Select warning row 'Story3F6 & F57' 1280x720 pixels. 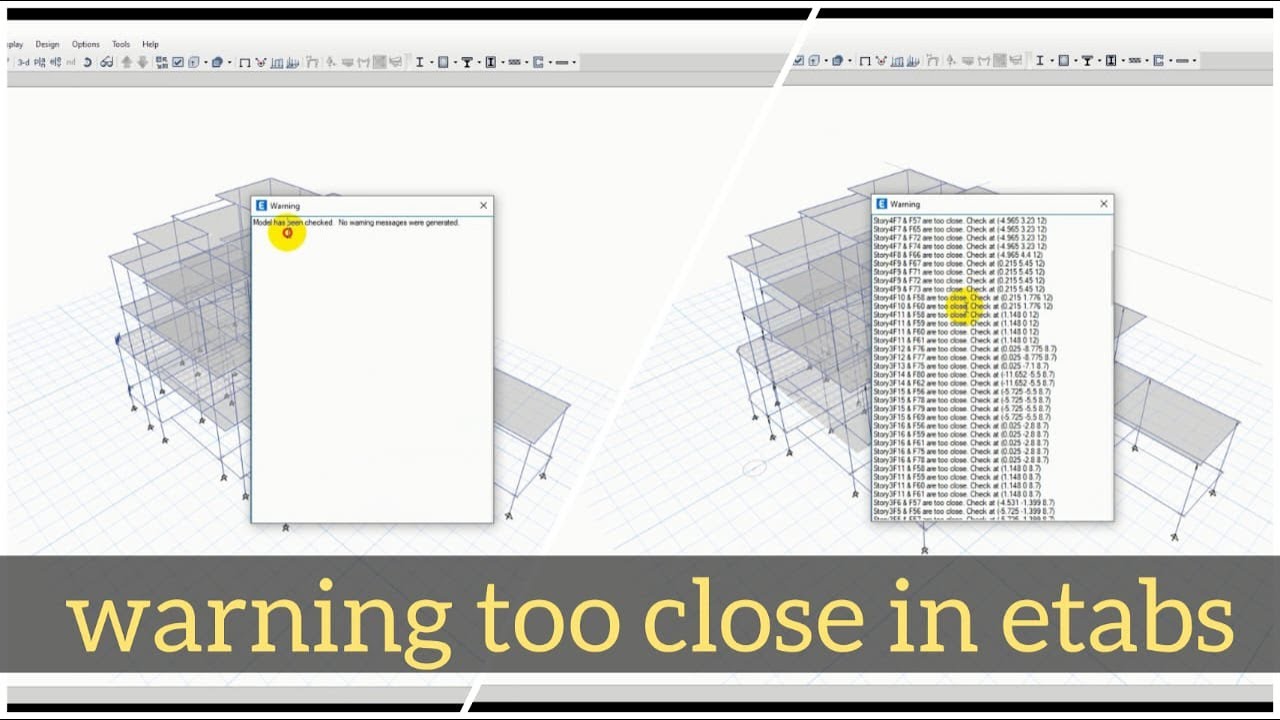click(x=964, y=503)
